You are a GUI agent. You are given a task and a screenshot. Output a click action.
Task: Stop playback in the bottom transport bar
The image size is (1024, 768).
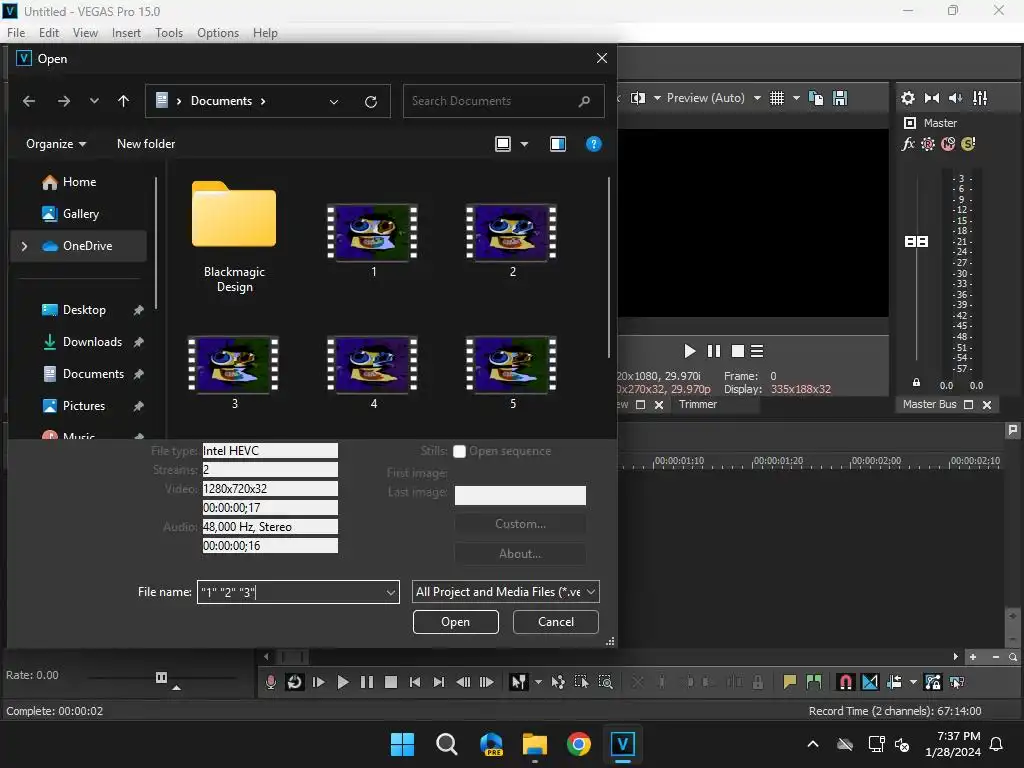391,682
